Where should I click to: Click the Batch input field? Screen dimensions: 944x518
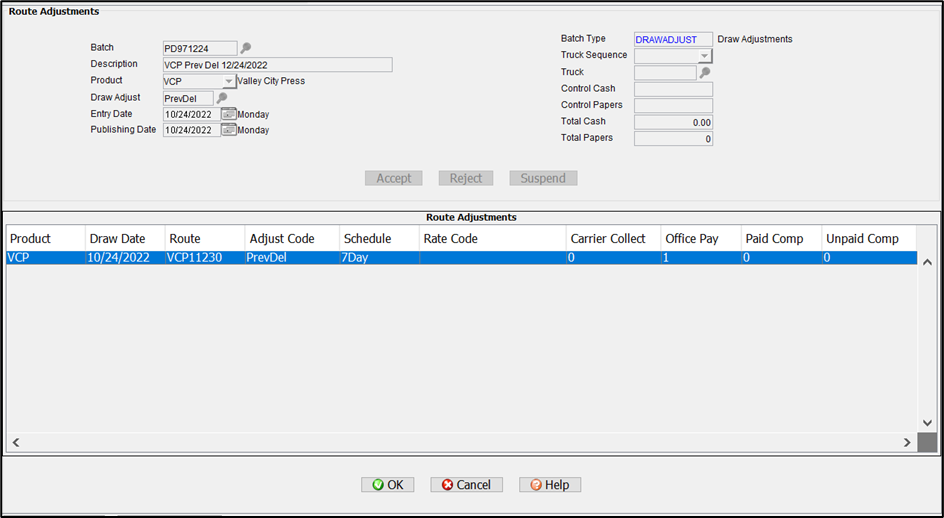click(200, 48)
